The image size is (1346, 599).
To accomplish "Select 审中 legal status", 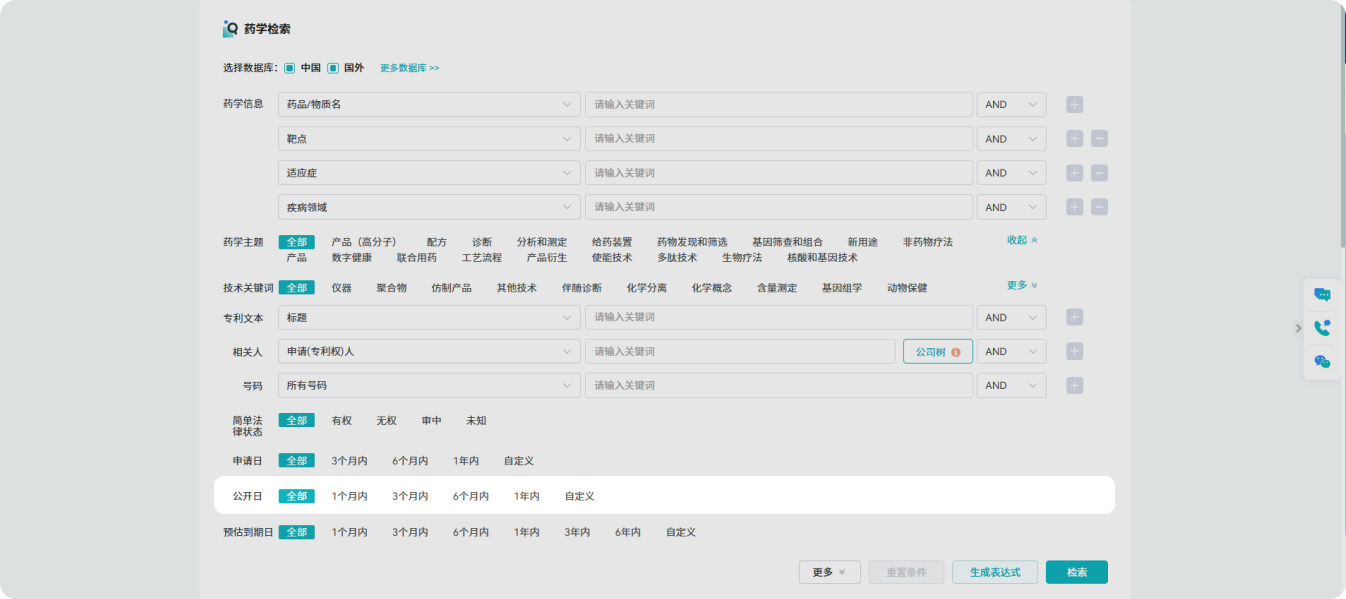I will pyautogui.click(x=431, y=421).
